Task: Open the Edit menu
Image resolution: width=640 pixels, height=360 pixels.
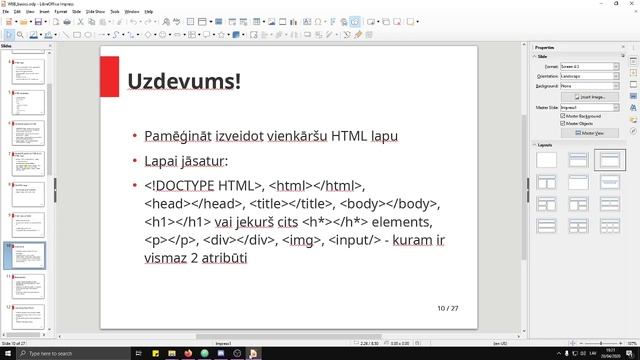Action: [17, 12]
